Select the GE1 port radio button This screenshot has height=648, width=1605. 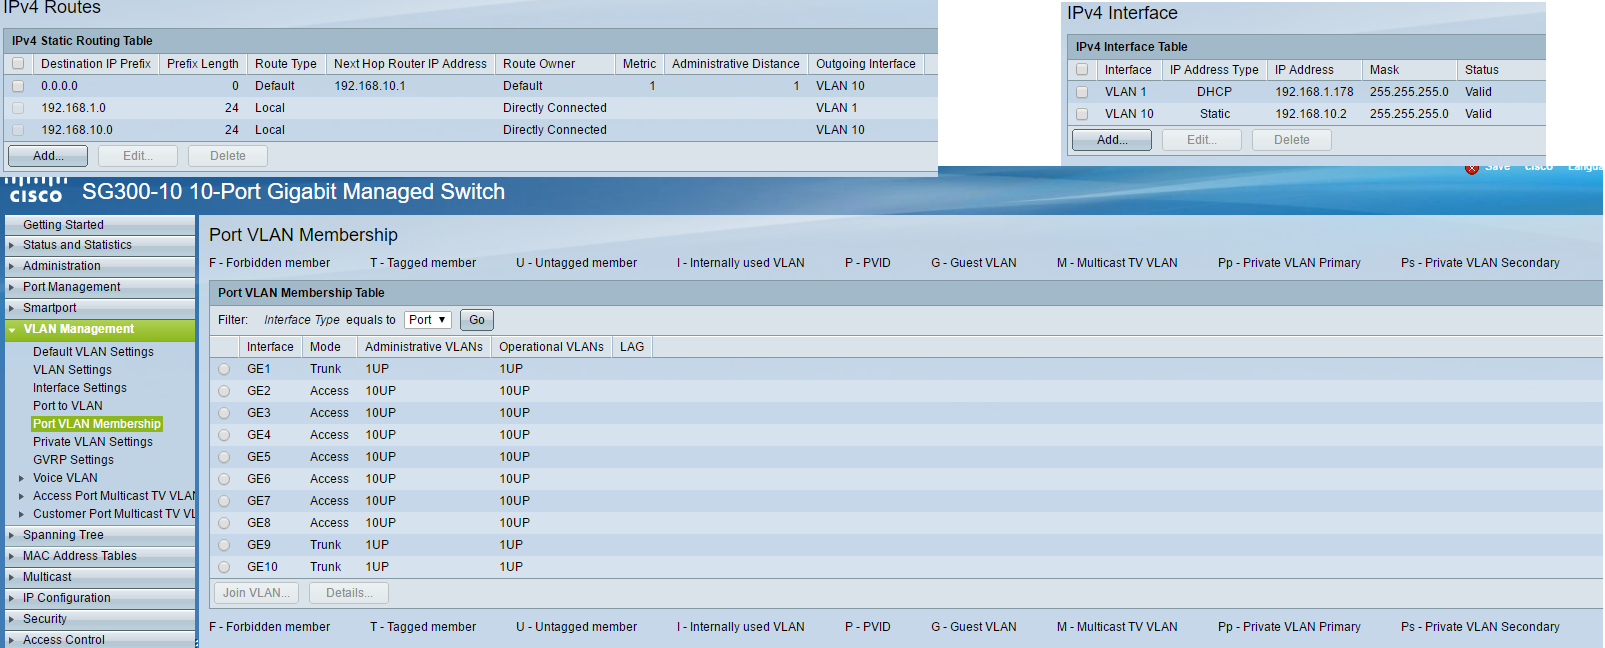[224, 369]
